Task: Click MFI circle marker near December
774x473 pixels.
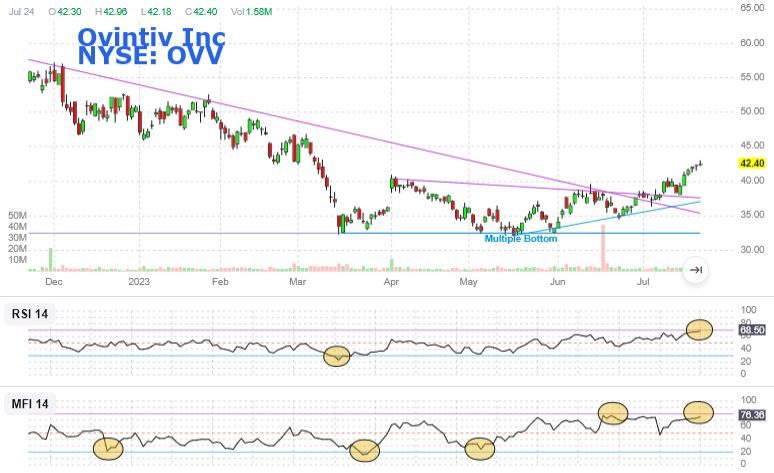Action: tap(107, 448)
